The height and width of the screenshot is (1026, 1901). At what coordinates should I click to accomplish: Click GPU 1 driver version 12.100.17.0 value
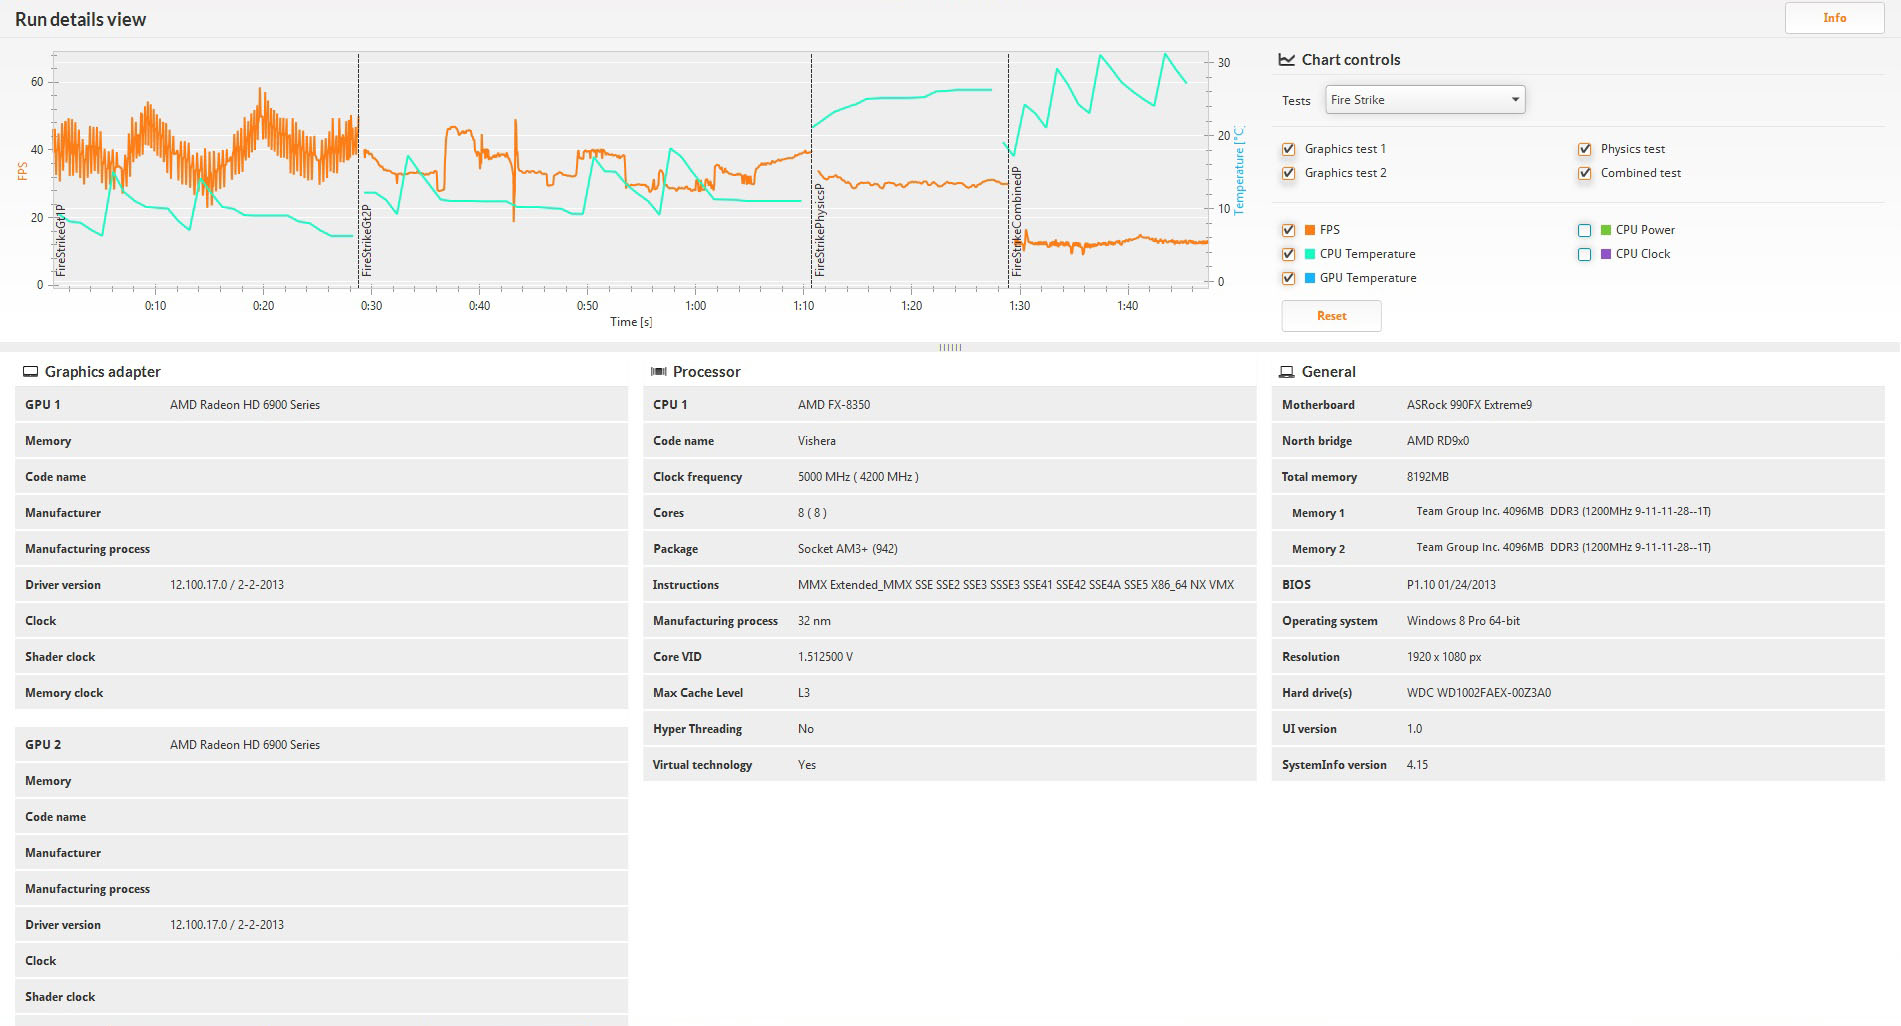[x=227, y=585]
